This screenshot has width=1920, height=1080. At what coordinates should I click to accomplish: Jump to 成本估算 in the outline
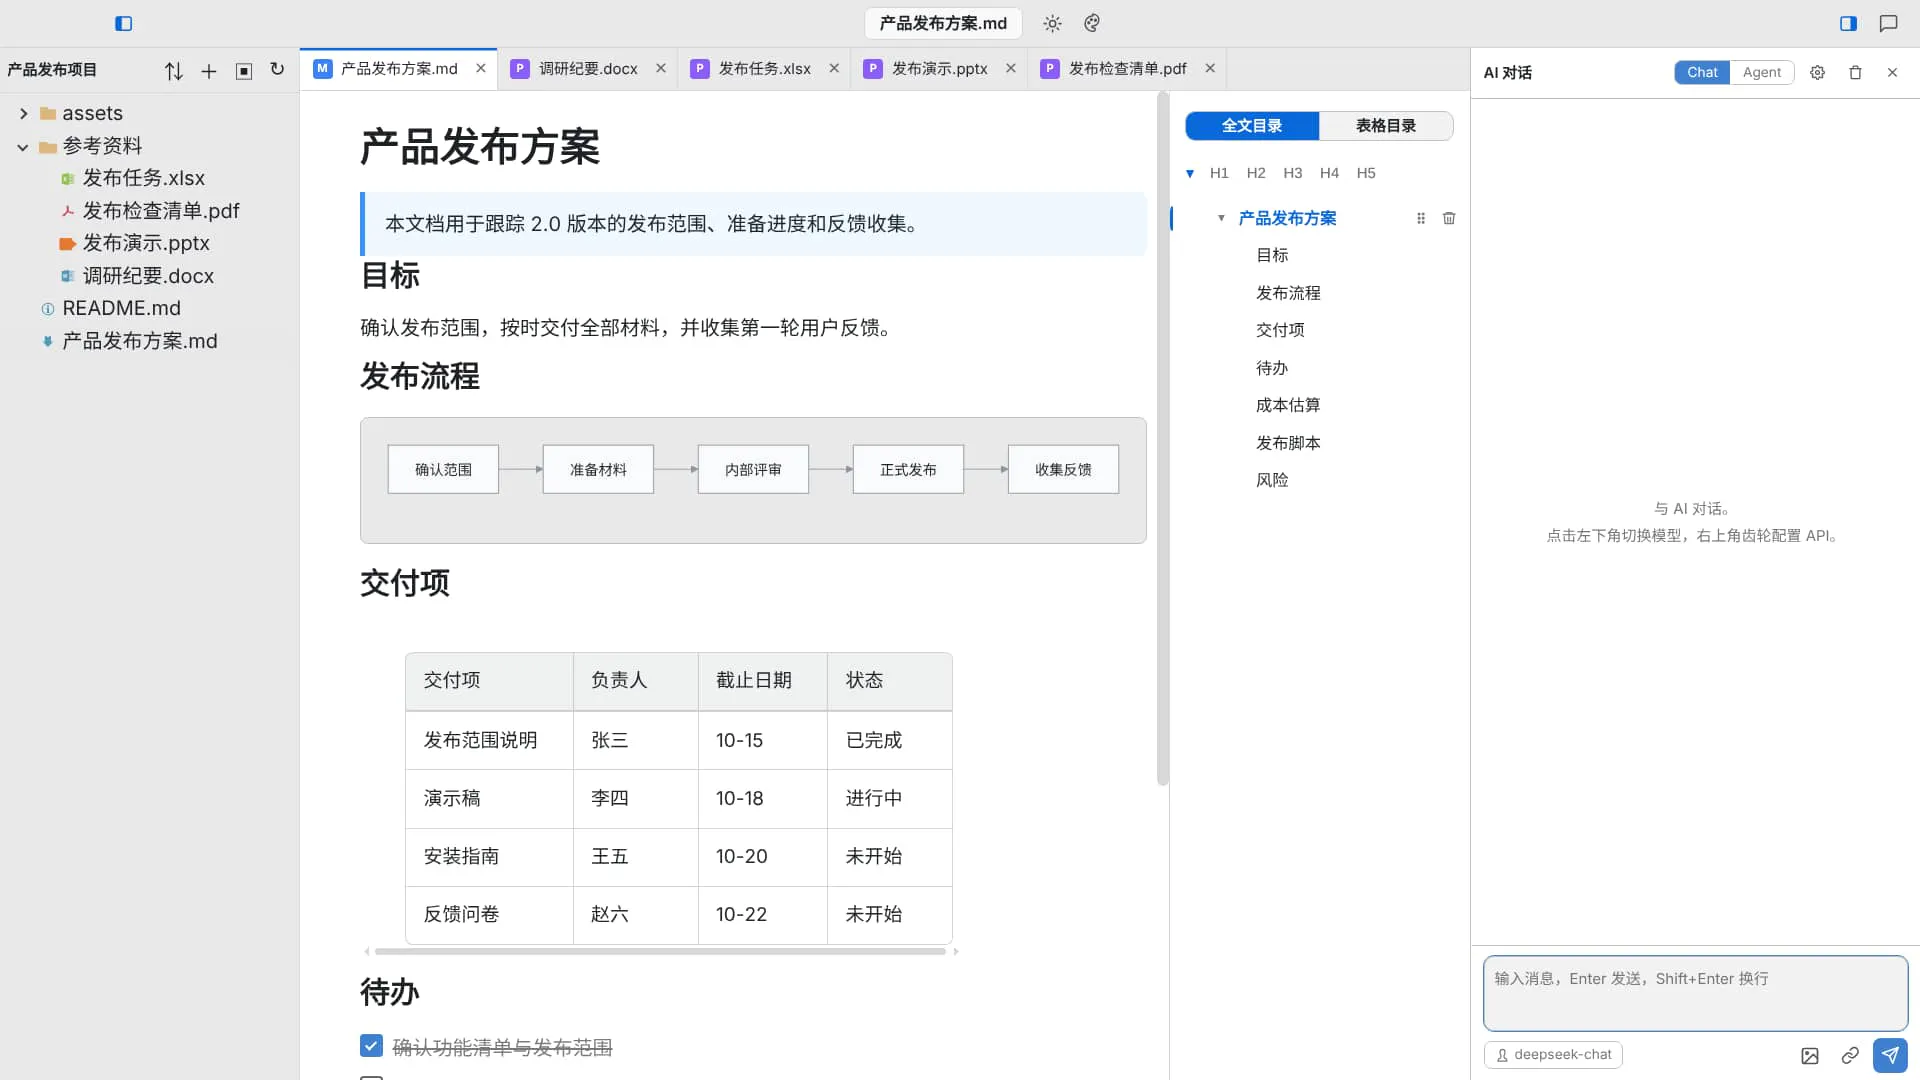1288,405
